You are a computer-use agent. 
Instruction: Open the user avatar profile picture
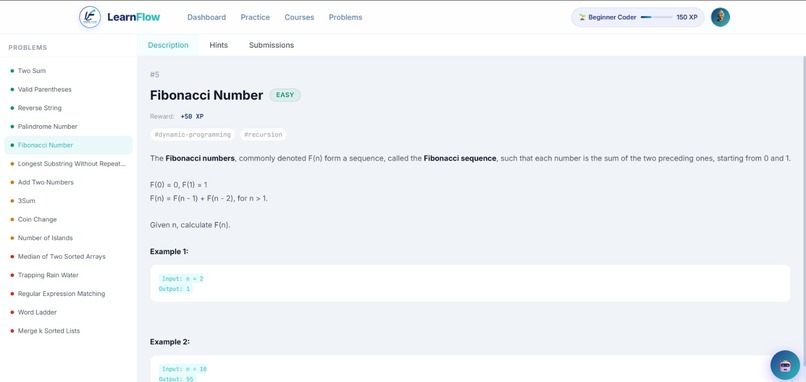(720, 17)
